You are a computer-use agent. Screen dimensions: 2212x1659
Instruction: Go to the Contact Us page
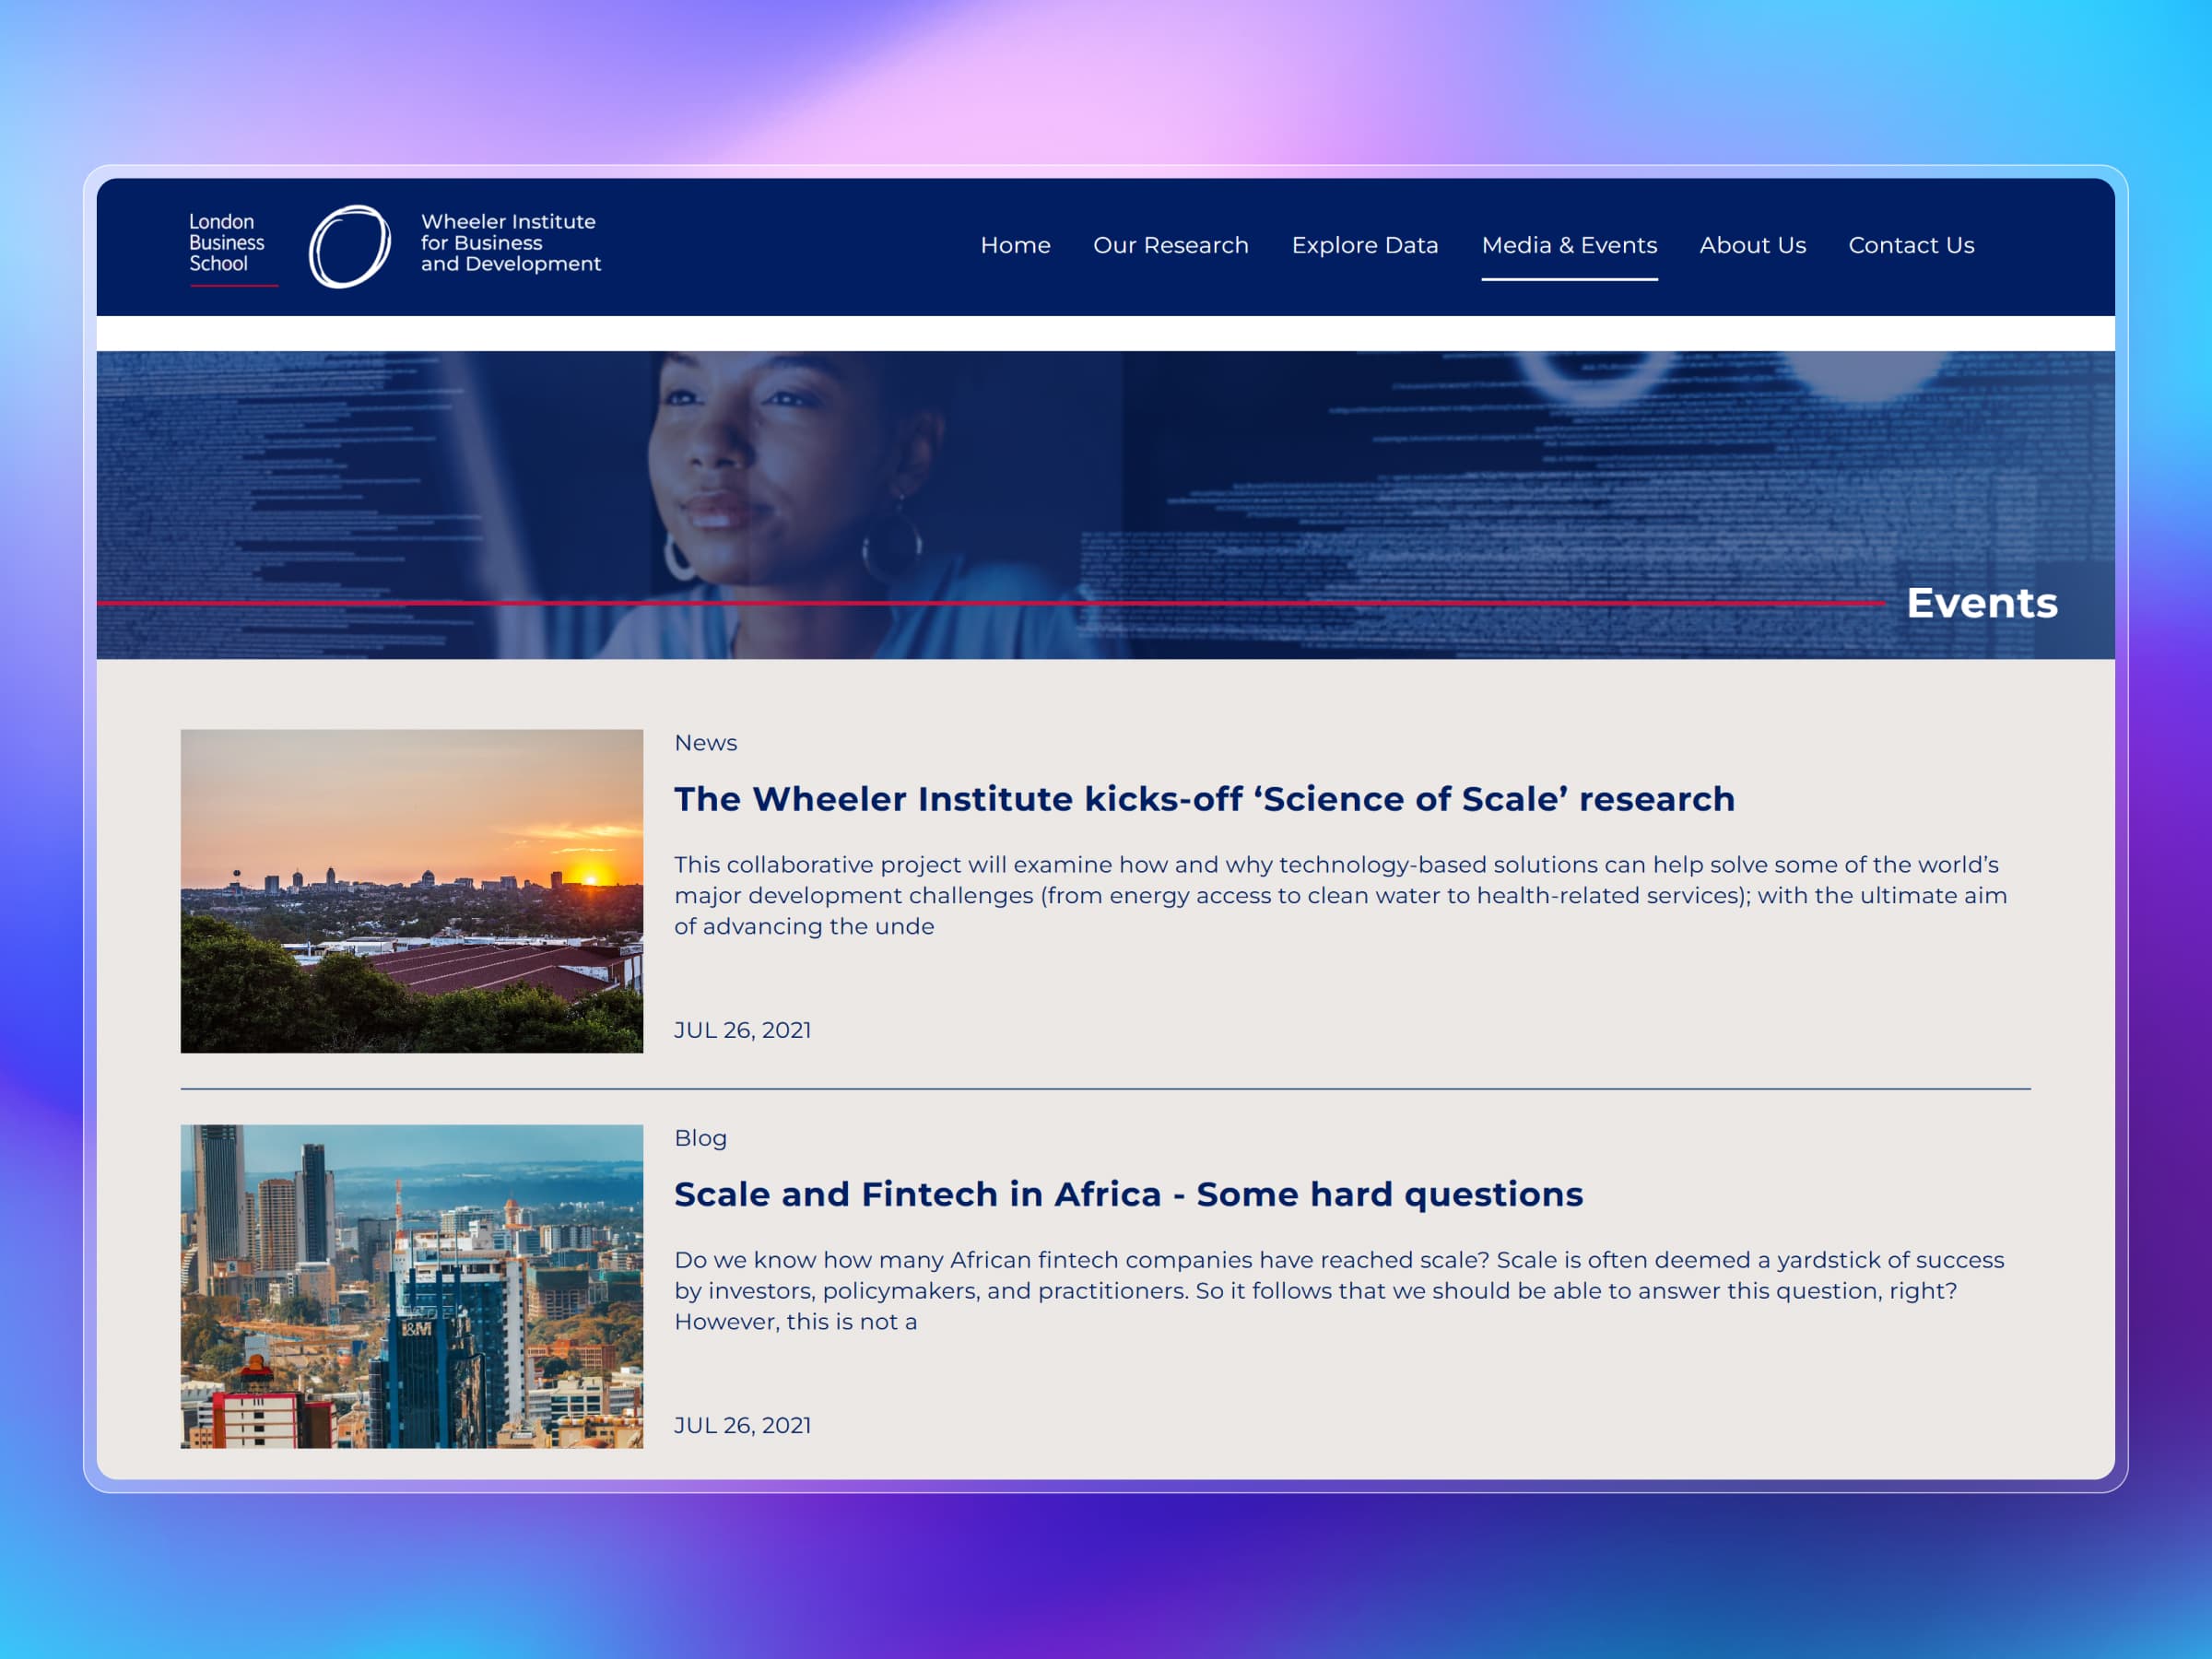[1910, 245]
